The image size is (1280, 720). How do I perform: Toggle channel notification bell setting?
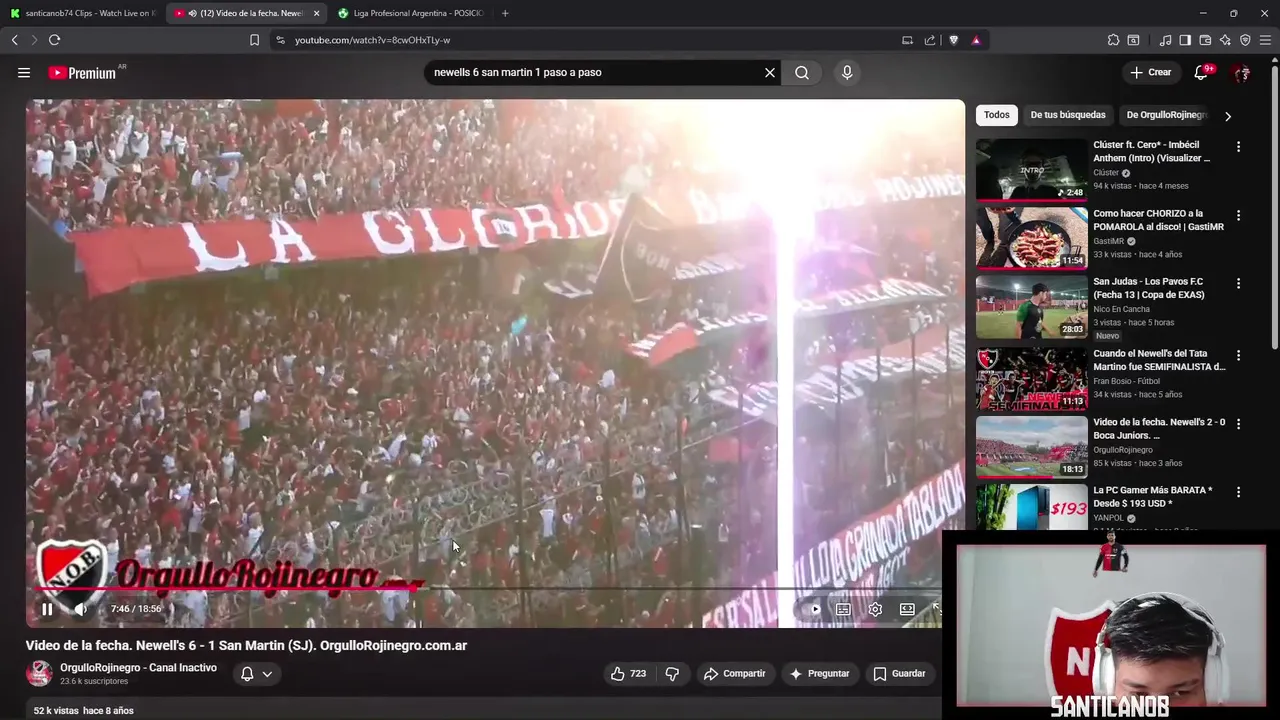(247, 674)
